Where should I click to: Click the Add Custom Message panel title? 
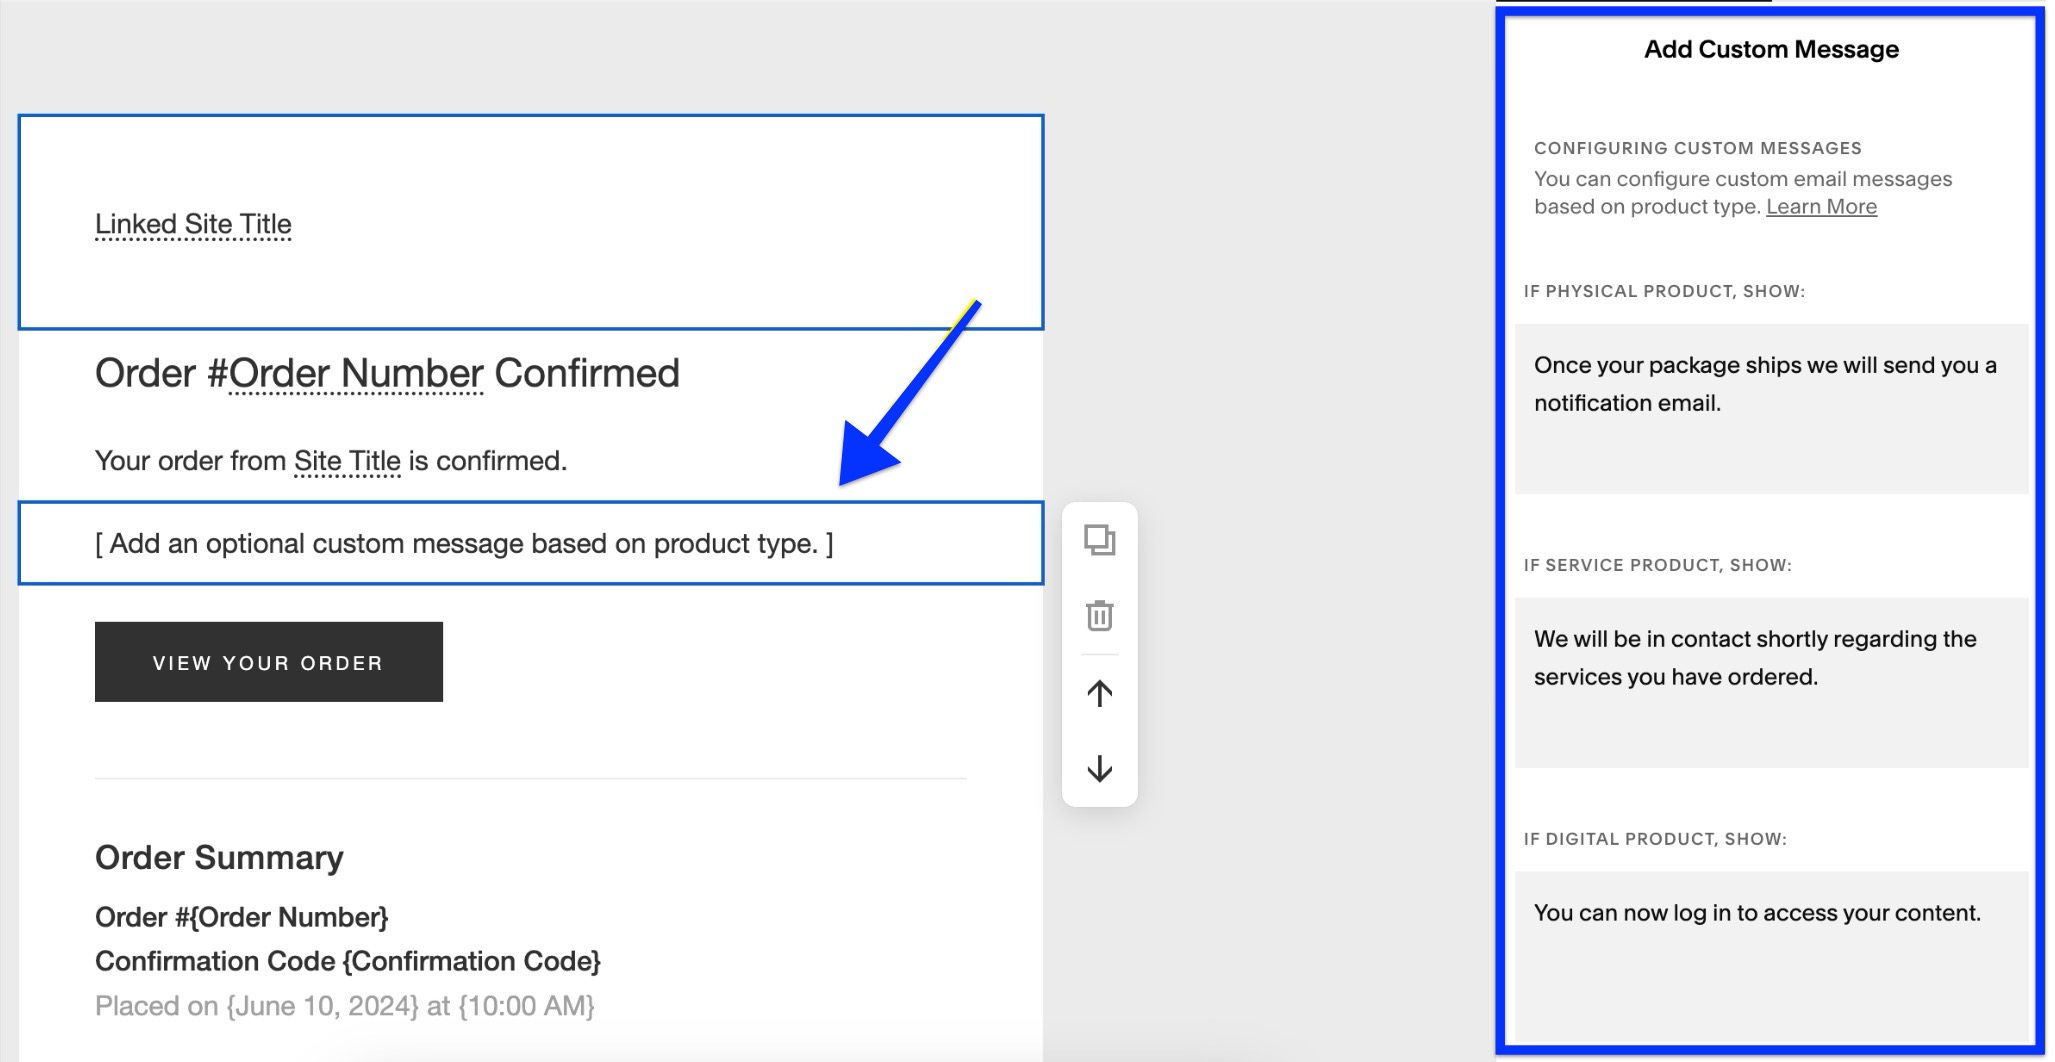[1770, 50]
